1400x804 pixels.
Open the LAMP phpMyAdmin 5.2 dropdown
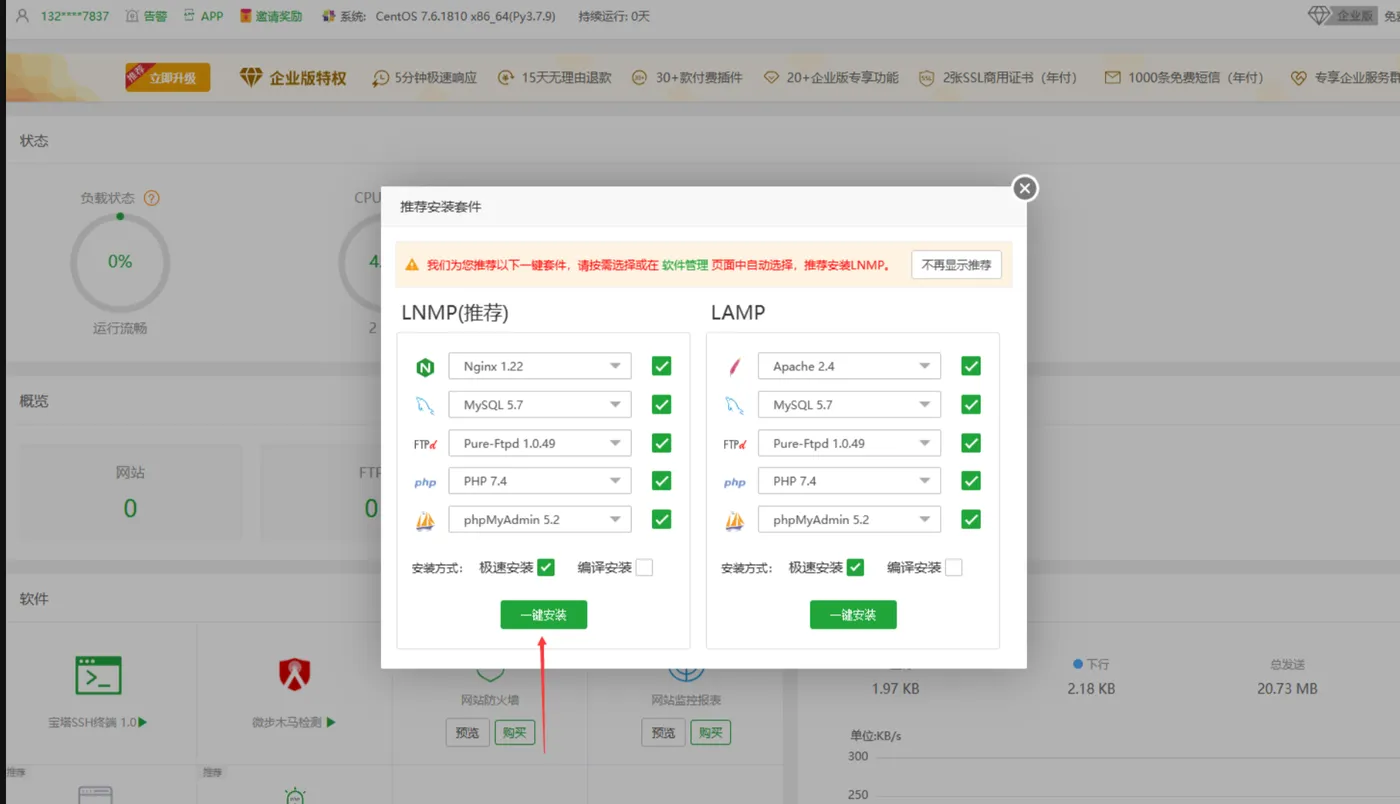tap(849, 519)
